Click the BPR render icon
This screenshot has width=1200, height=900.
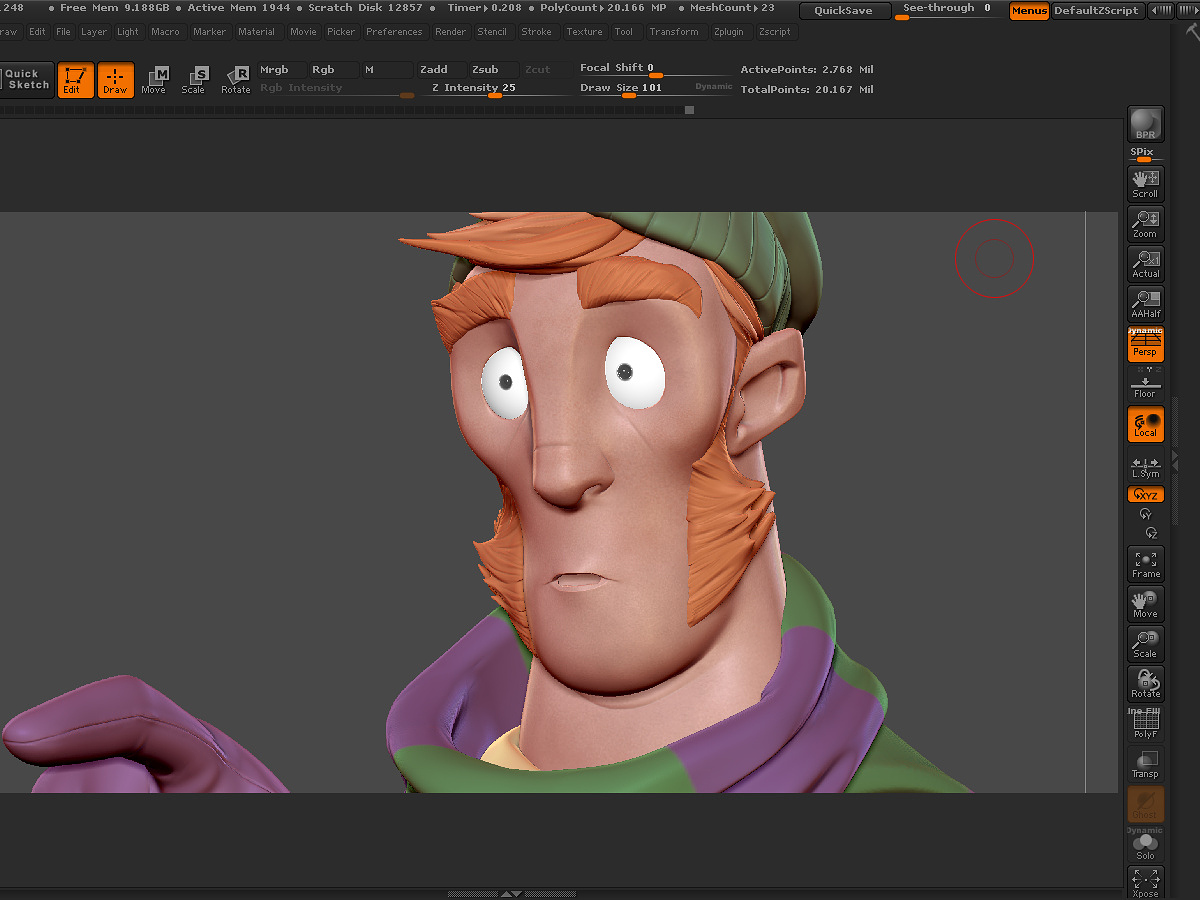pos(1145,125)
